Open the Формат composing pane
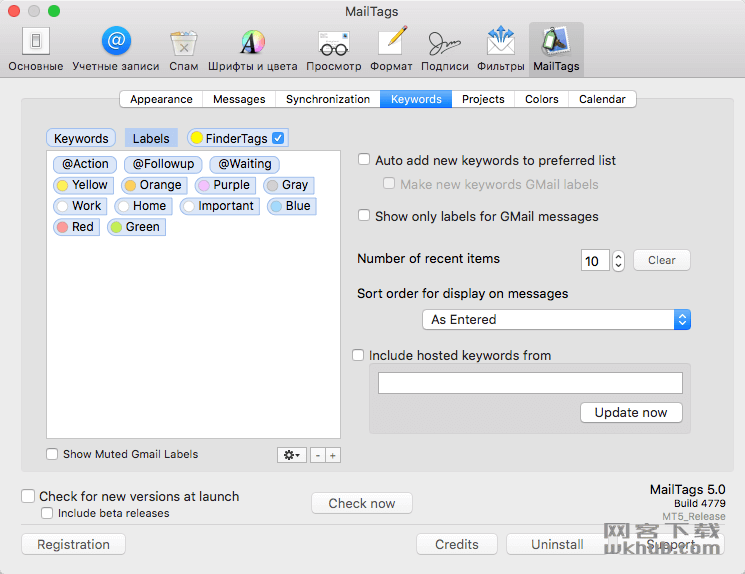The image size is (745, 574). tap(392, 49)
